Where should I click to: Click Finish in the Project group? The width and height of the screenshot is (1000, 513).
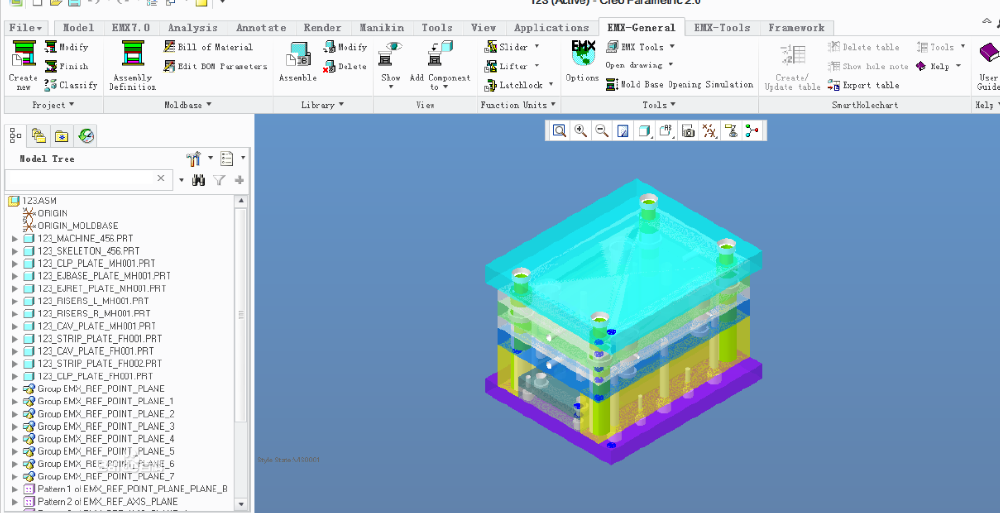66,66
